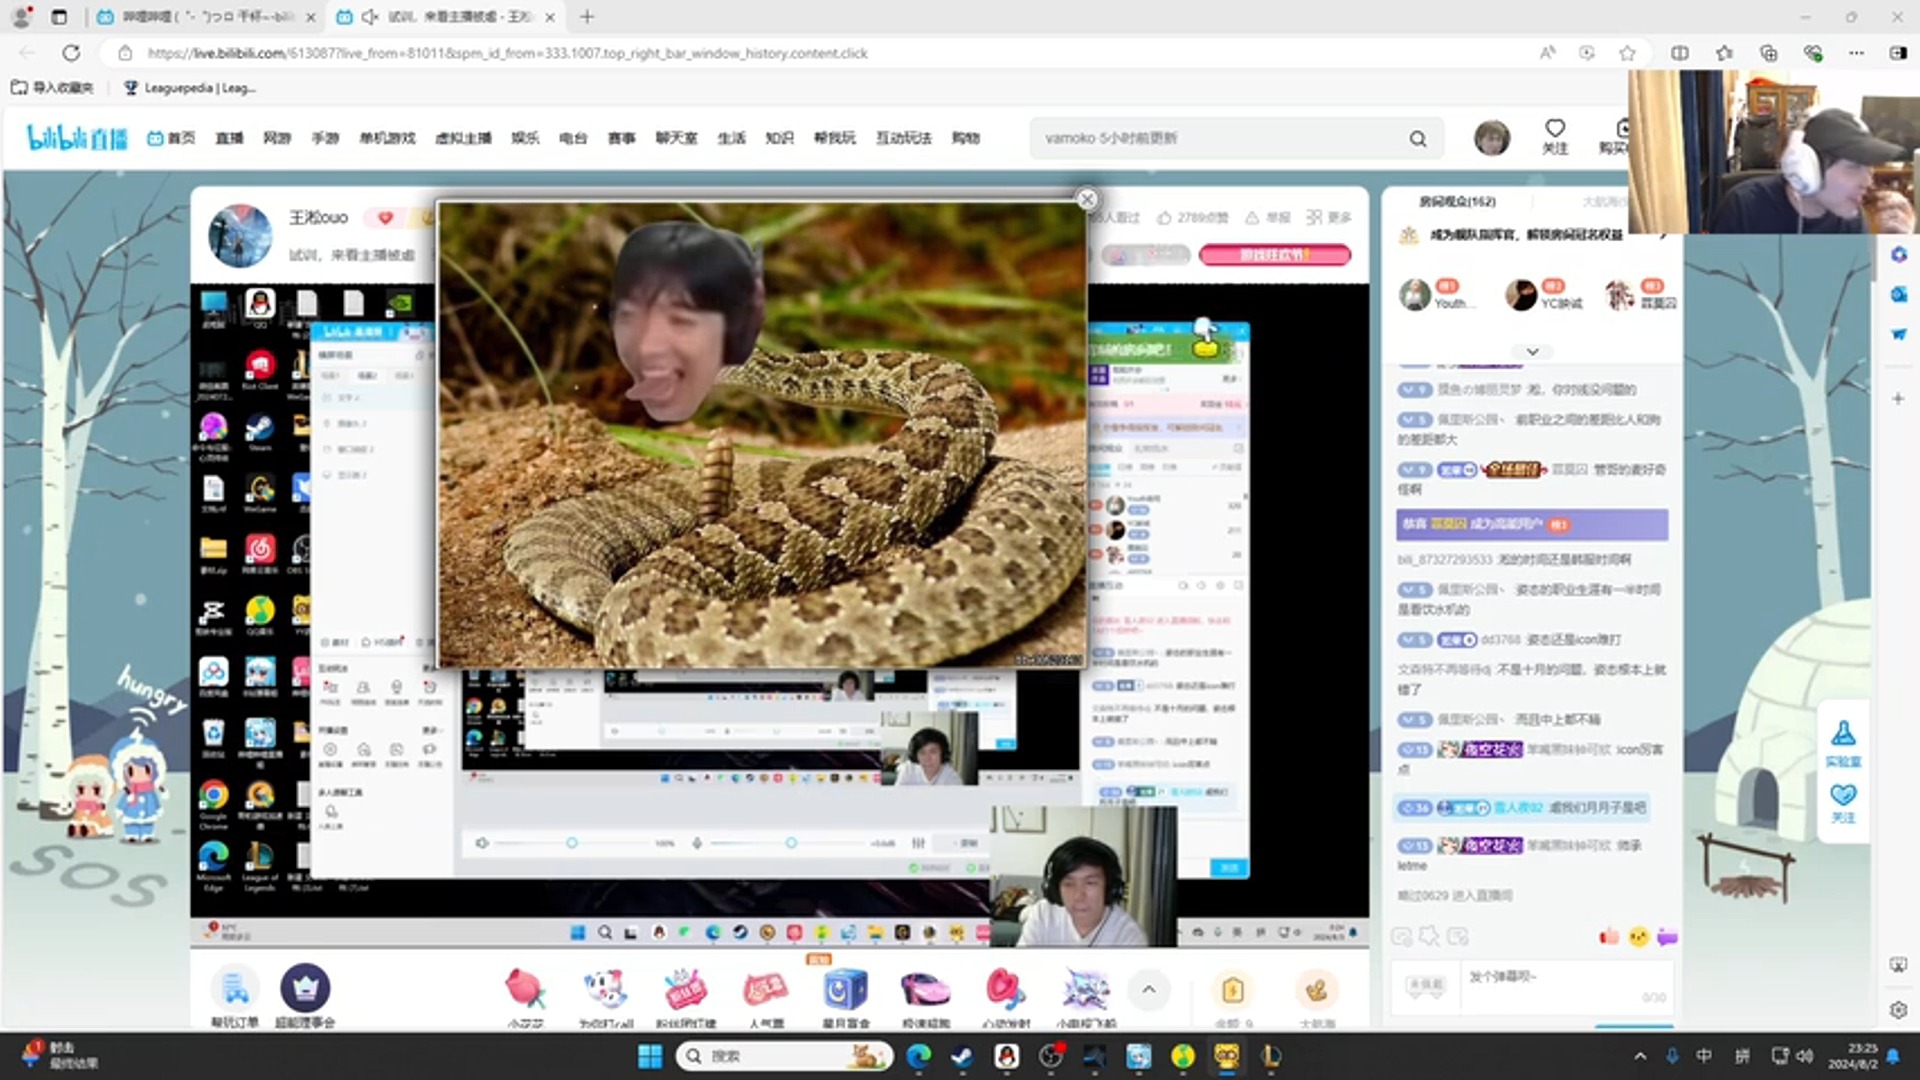Select the 房间观众(162) tab
1920x1080 pixels.
tap(1457, 201)
